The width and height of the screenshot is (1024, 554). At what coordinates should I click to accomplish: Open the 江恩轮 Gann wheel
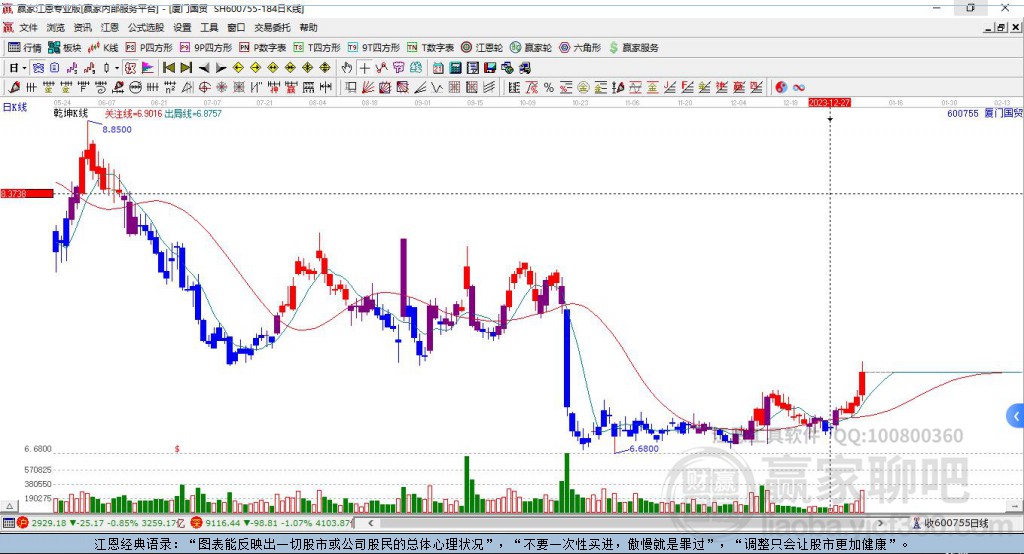pos(482,48)
